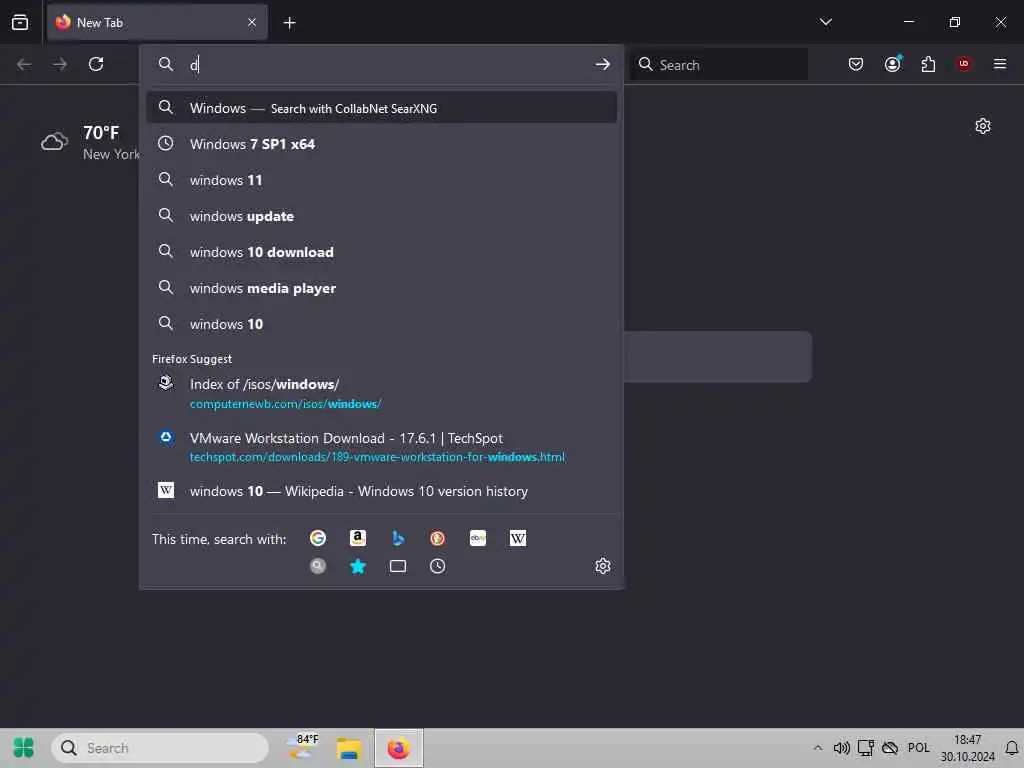Select the New Tab tab

tap(157, 22)
